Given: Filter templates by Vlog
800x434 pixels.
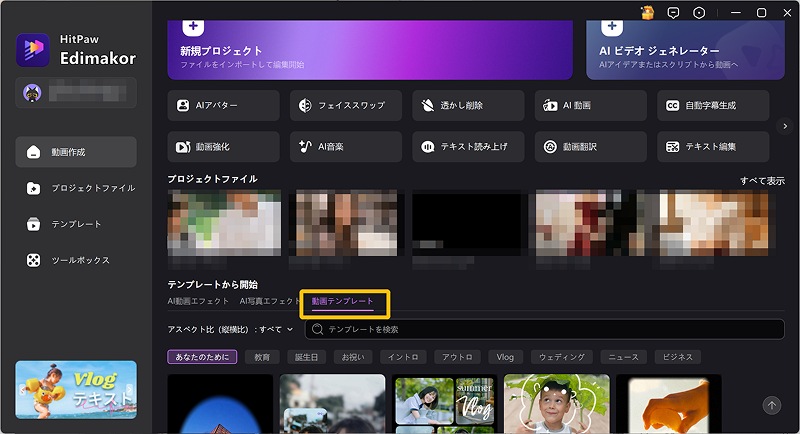Looking at the screenshot, I should (x=505, y=357).
